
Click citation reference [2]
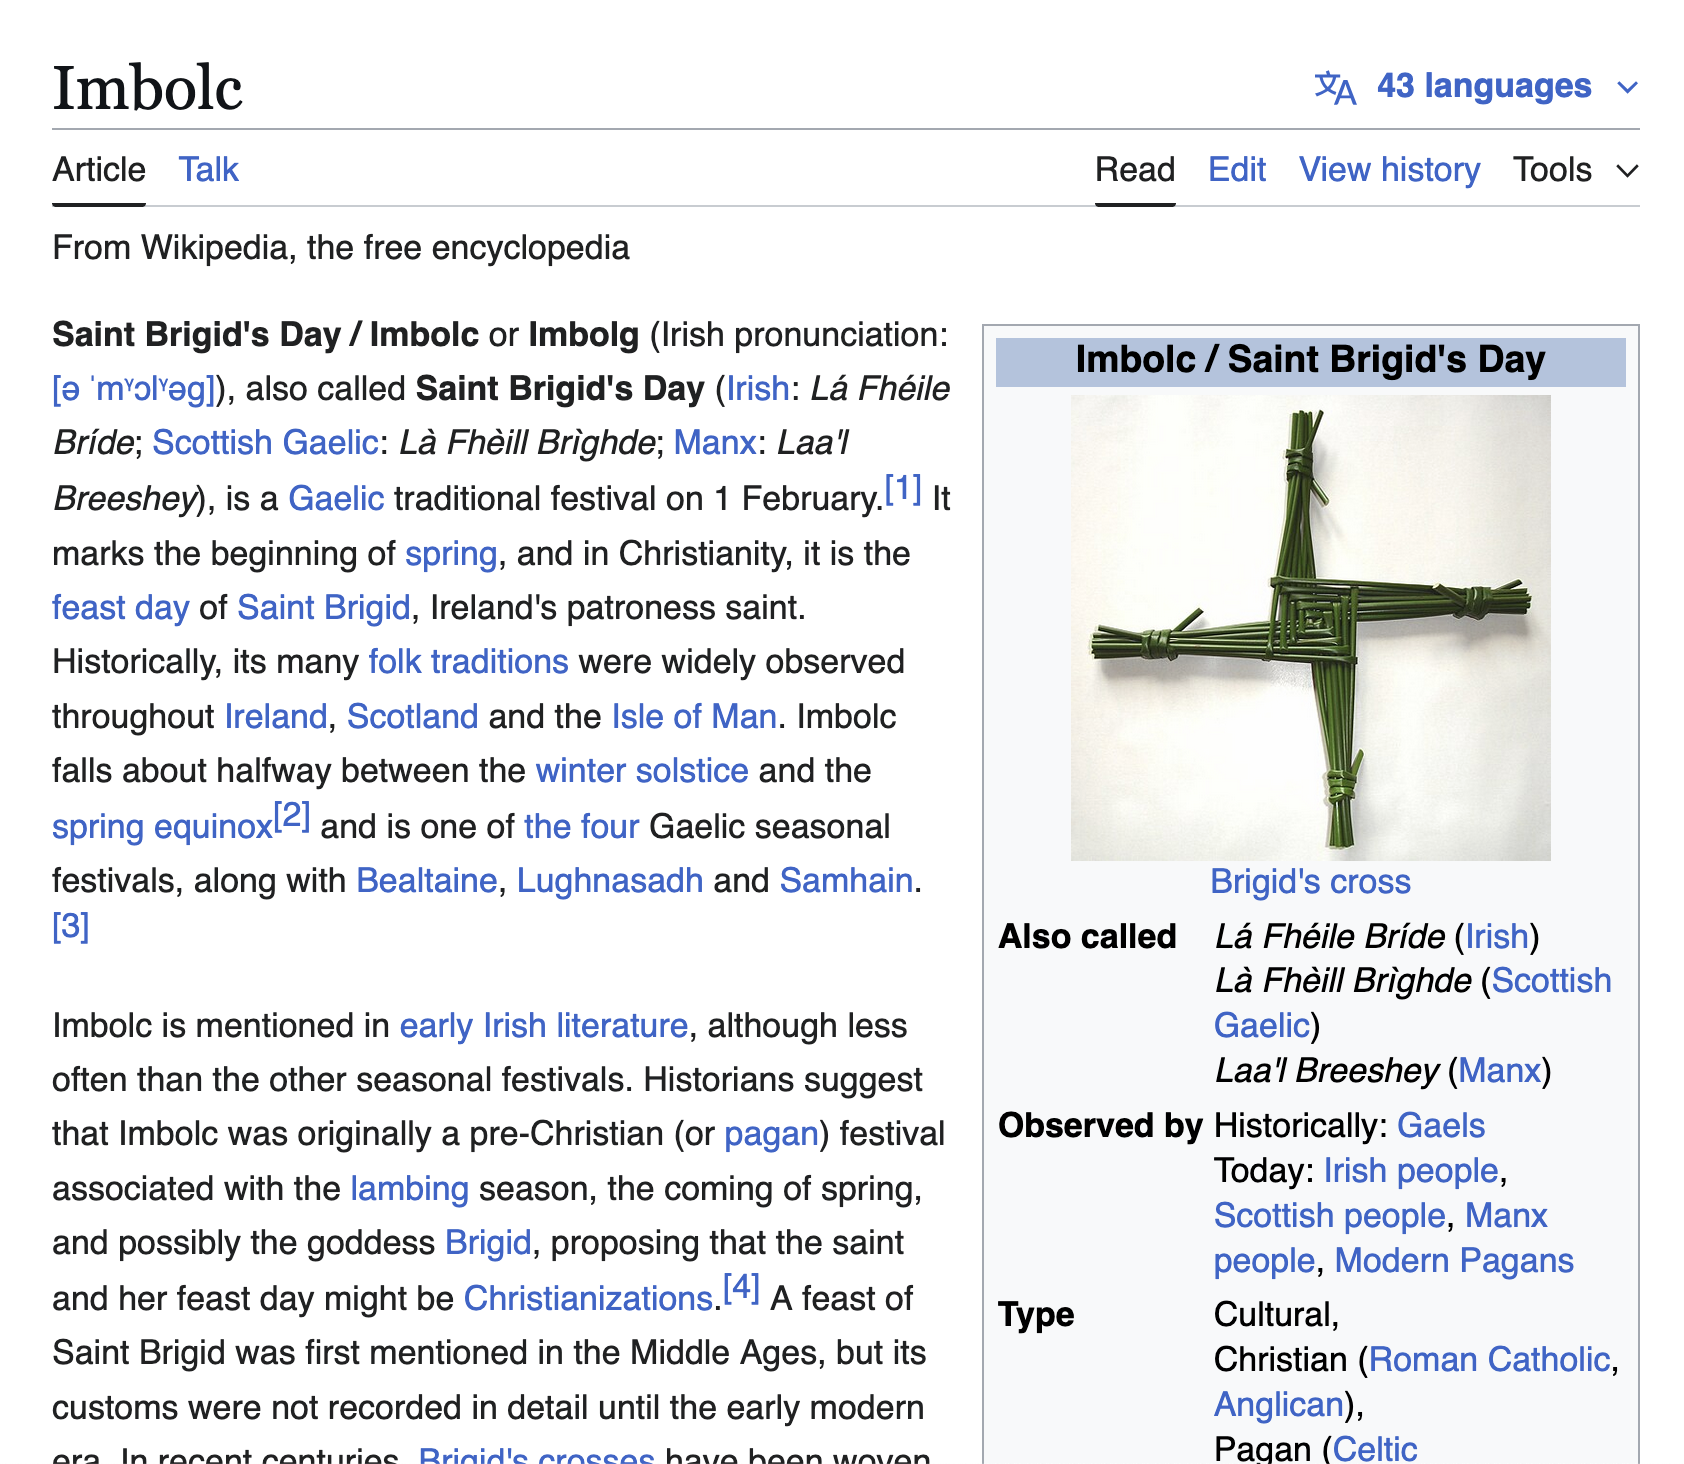point(292,817)
